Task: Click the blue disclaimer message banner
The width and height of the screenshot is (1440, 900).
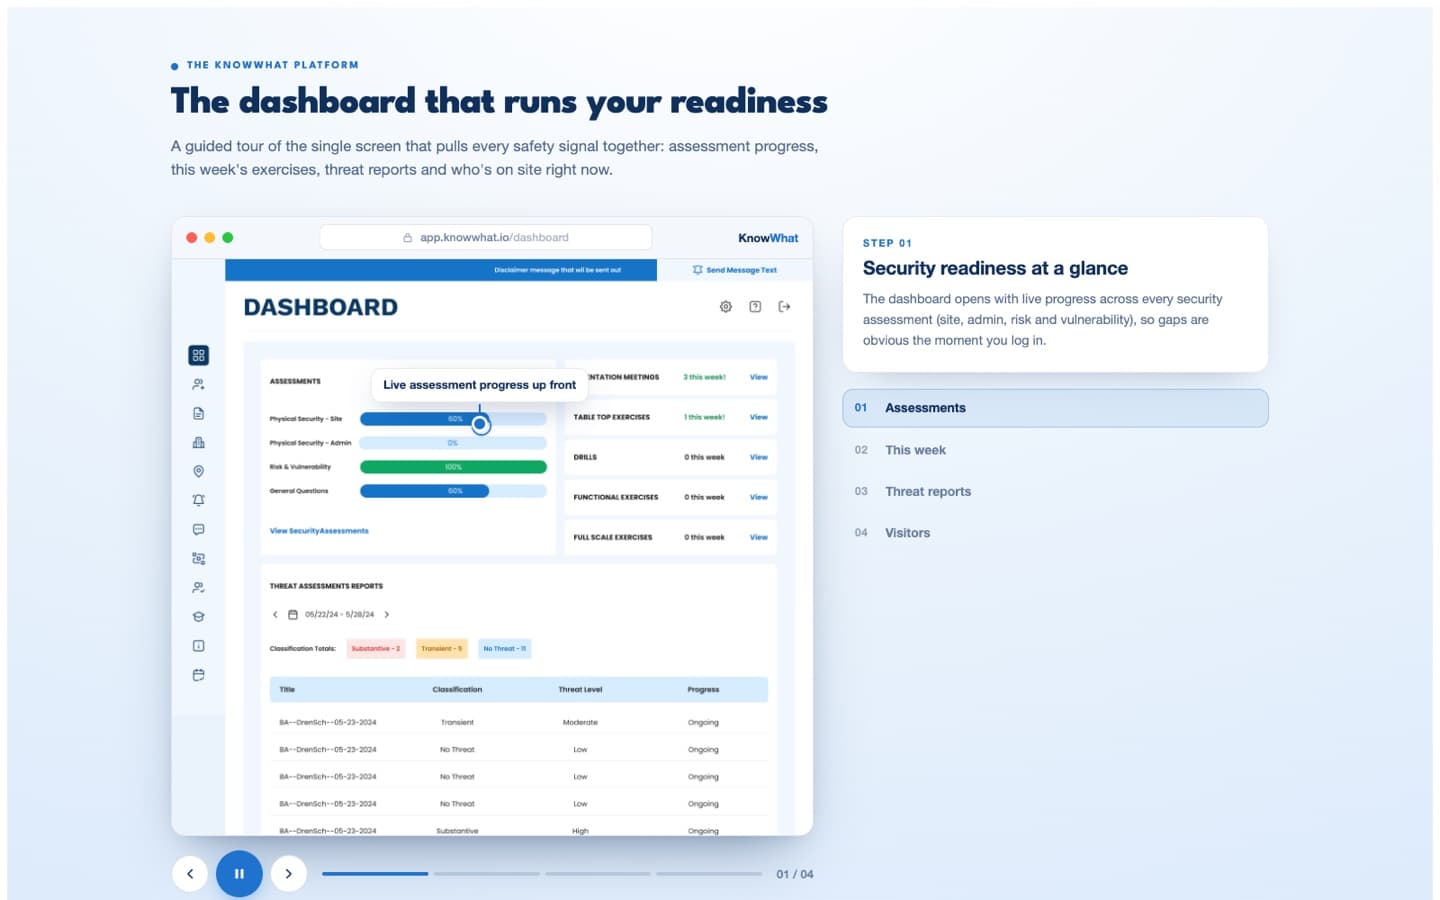Action: (x=441, y=270)
